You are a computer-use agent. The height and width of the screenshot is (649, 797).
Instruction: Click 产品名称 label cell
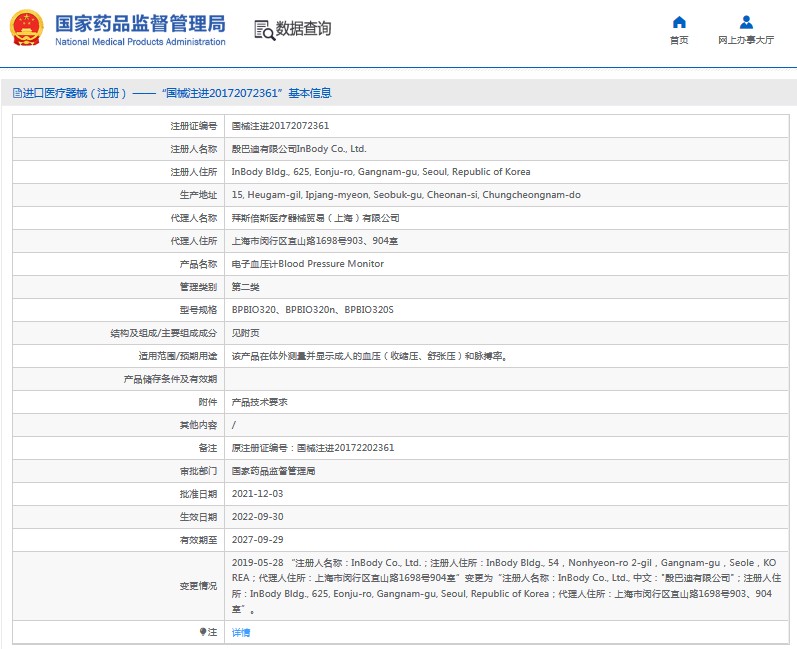[x=198, y=264]
